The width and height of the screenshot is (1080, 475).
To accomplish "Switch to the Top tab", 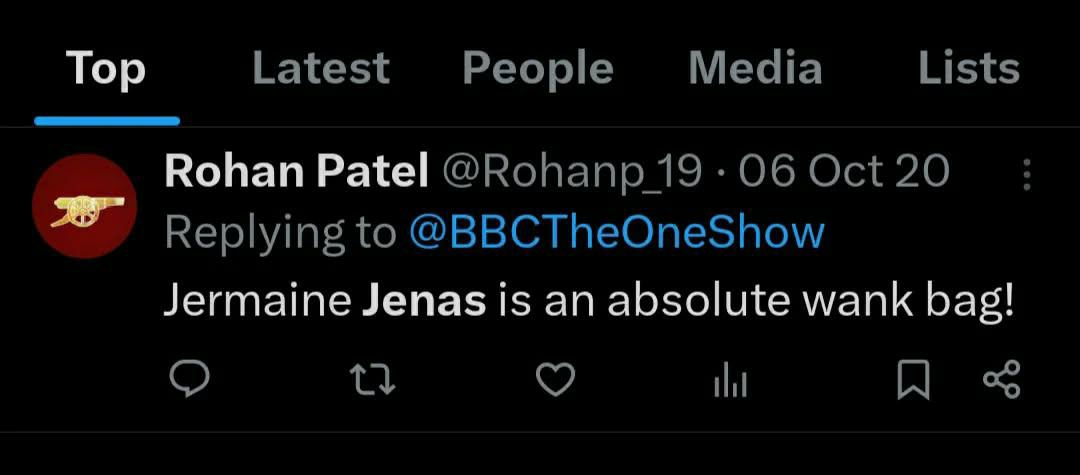I will point(106,69).
